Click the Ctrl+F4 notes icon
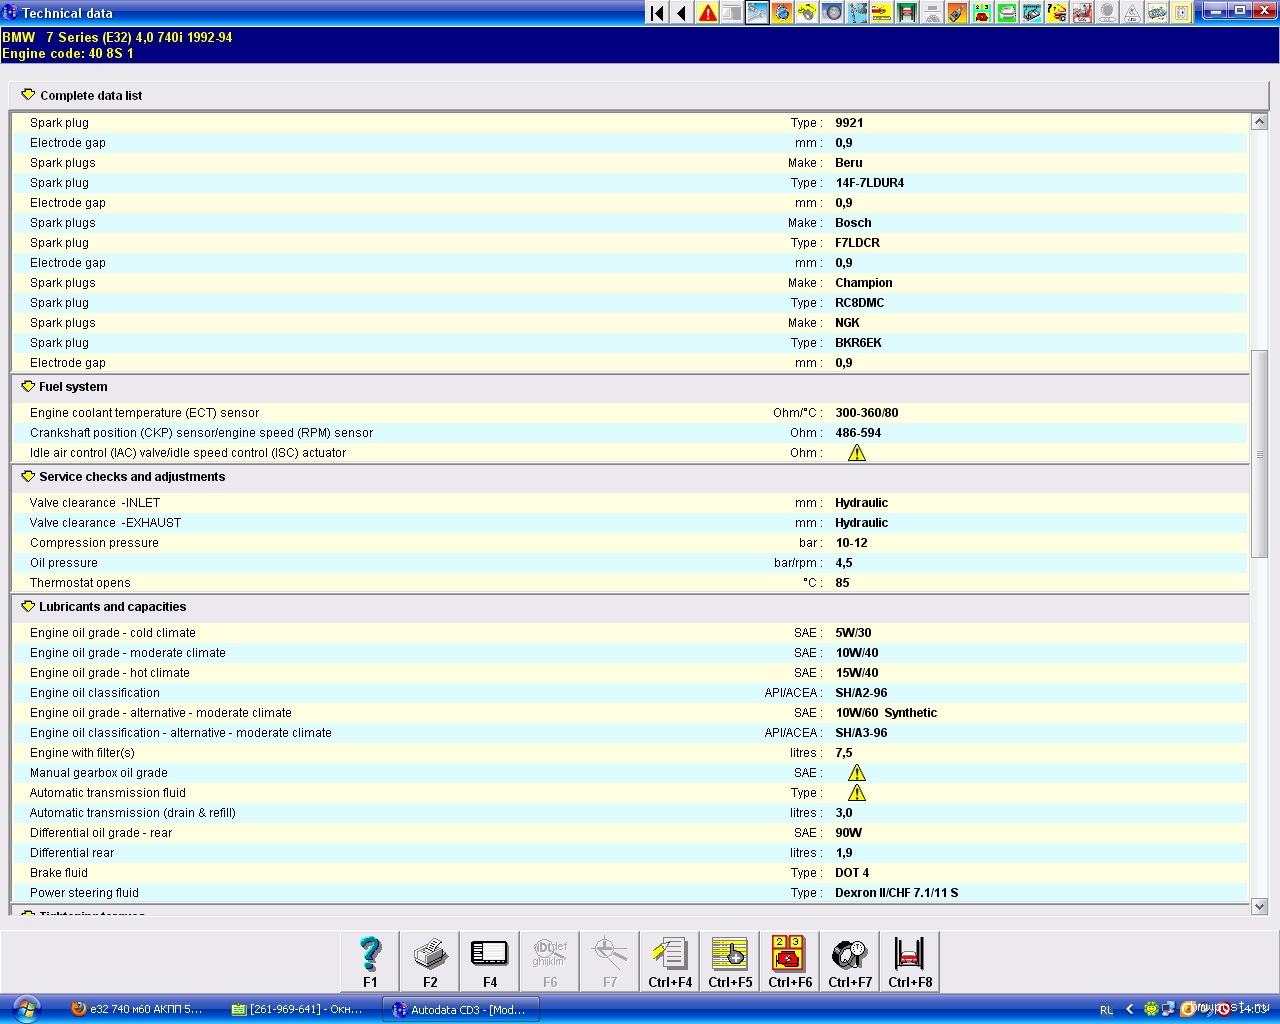 point(670,961)
